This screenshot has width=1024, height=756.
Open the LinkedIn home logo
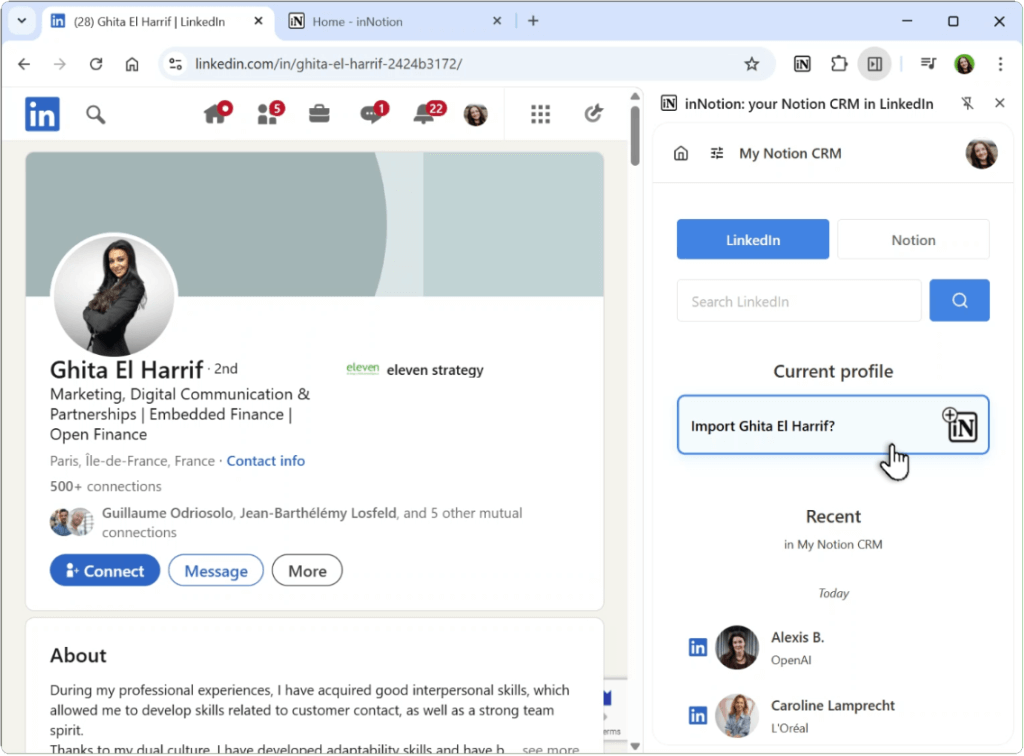coord(42,114)
